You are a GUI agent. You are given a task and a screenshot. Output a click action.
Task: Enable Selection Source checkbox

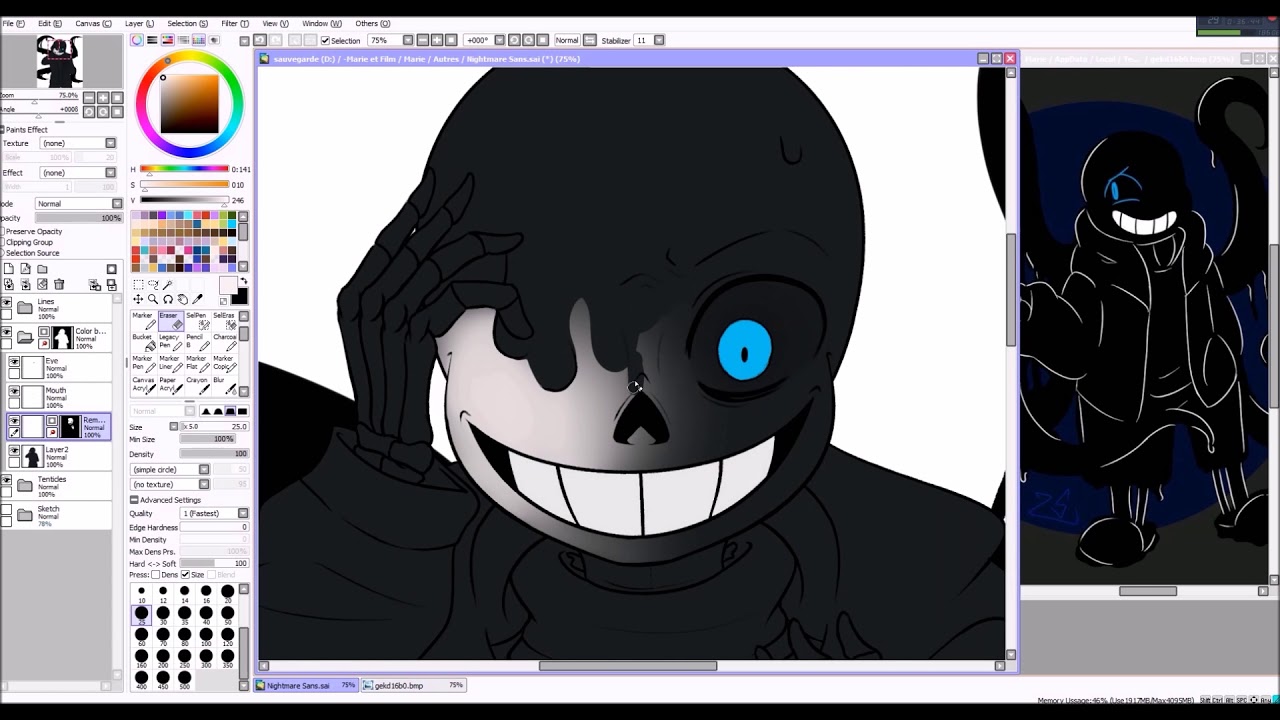tap(3, 253)
